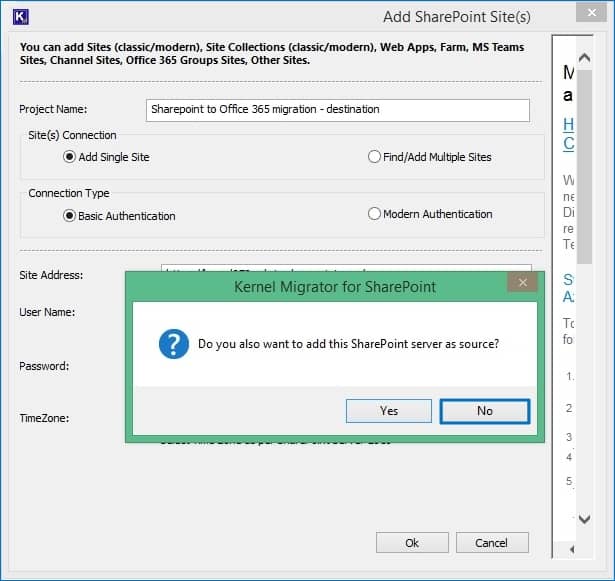
Task: Click the help panel scroll down arrow
Action: (x=584, y=519)
